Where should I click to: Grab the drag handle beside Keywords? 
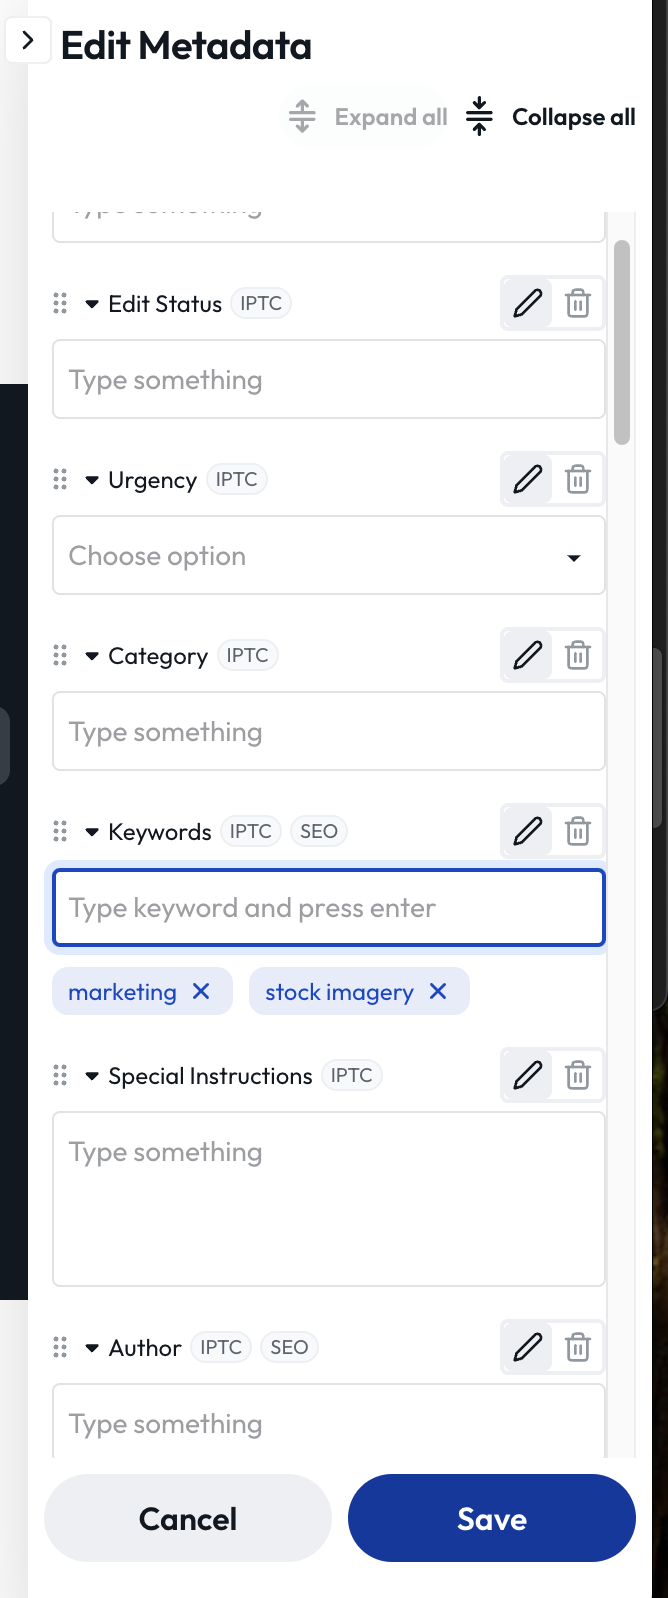[60, 831]
